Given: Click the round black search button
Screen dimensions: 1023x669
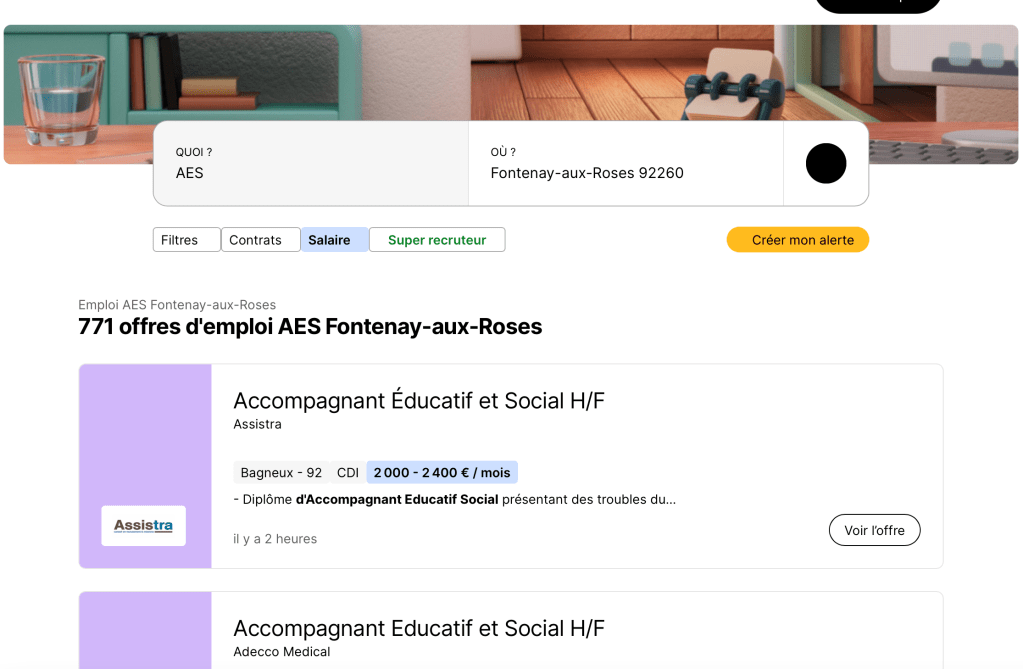Looking at the screenshot, I should tap(826, 164).
